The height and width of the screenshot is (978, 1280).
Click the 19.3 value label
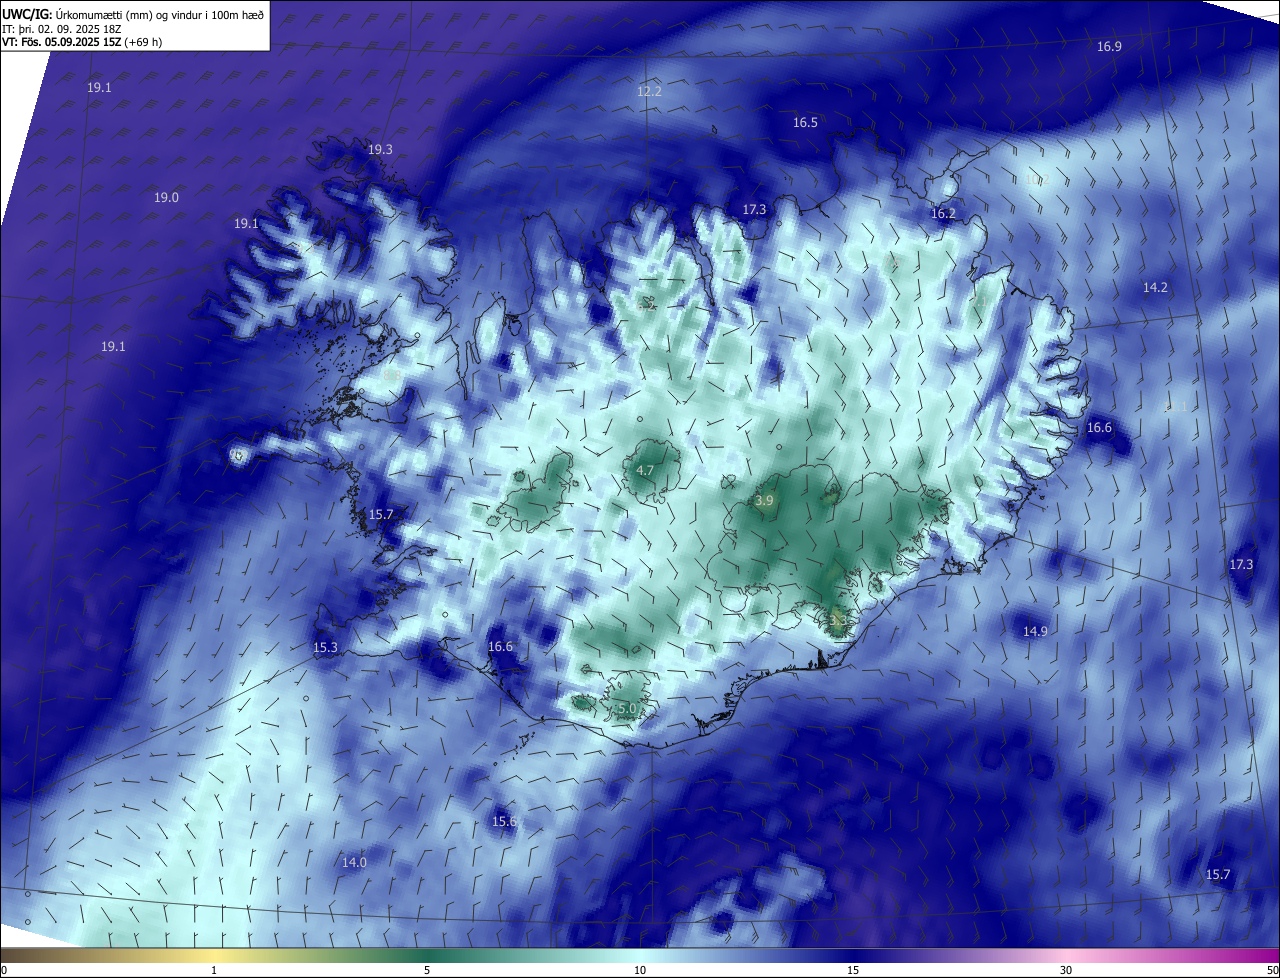click(x=380, y=149)
